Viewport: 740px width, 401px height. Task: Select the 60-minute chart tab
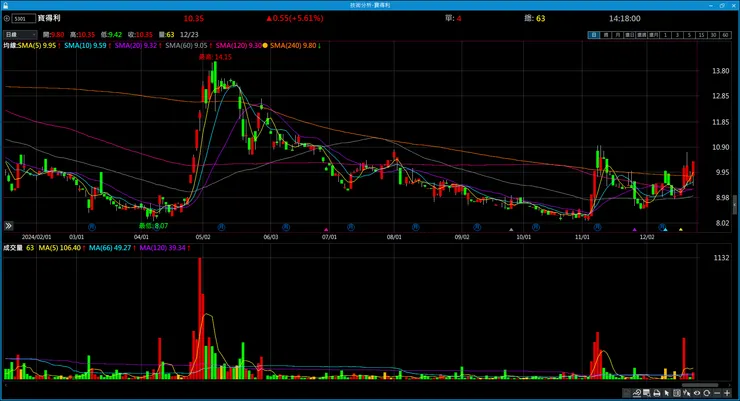click(725, 35)
